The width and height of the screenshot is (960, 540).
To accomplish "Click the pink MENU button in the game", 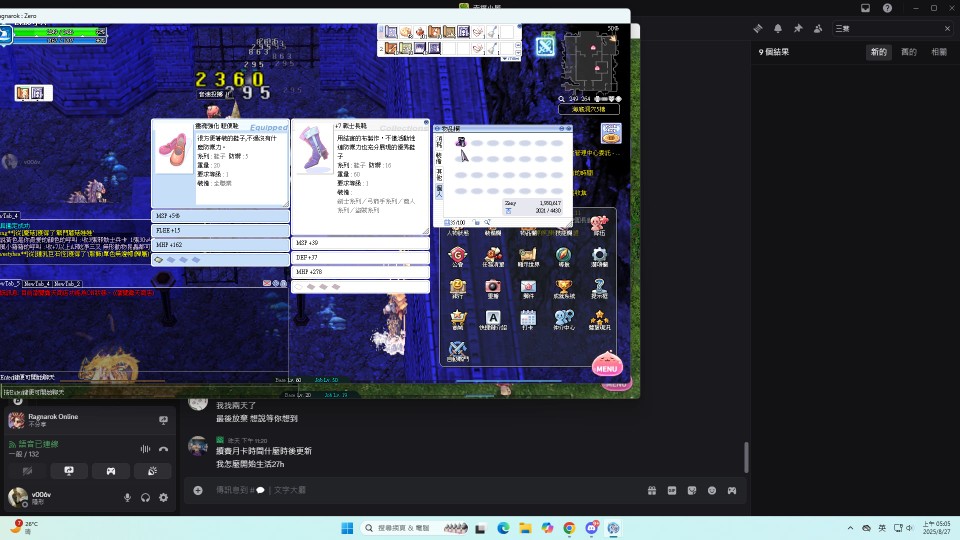I will click(607, 364).
